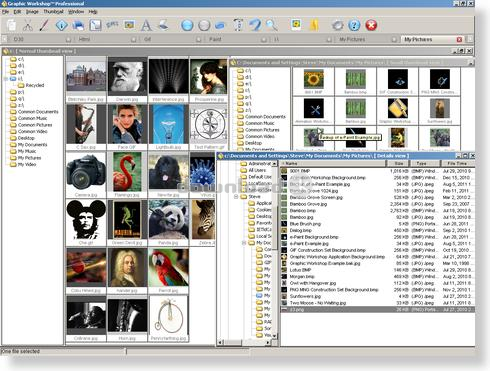
Task: Open the Image menu
Action: (32, 12)
